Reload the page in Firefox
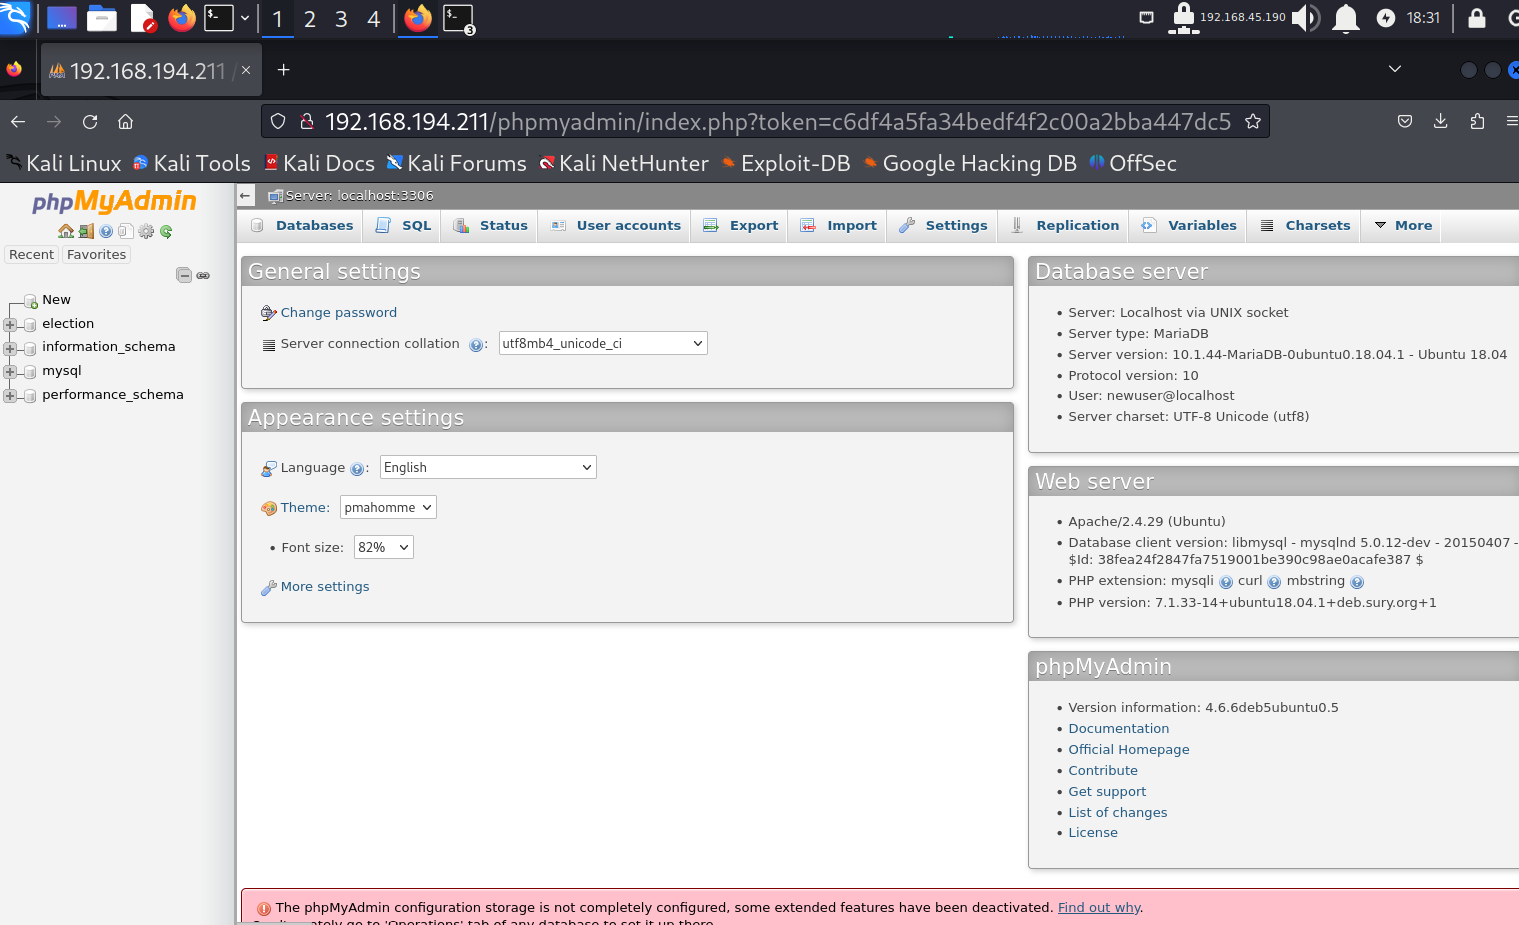Image resolution: width=1519 pixels, height=925 pixels. click(x=90, y=122)
